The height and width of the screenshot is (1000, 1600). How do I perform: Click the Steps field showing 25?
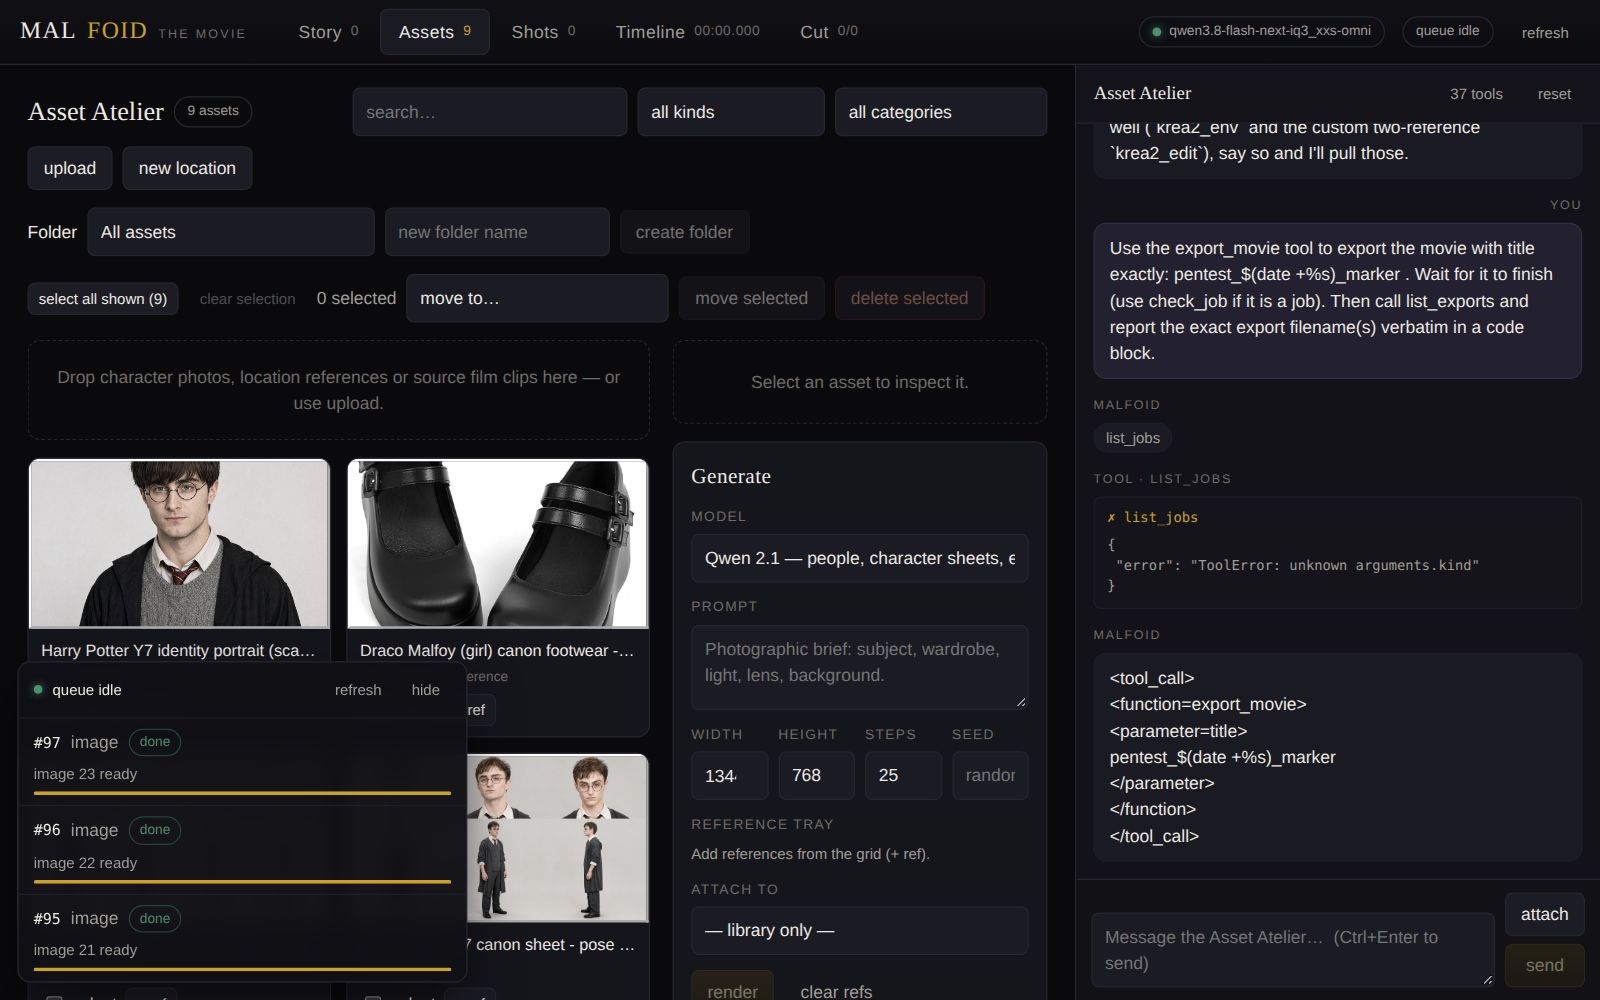(x=903, y=775)
